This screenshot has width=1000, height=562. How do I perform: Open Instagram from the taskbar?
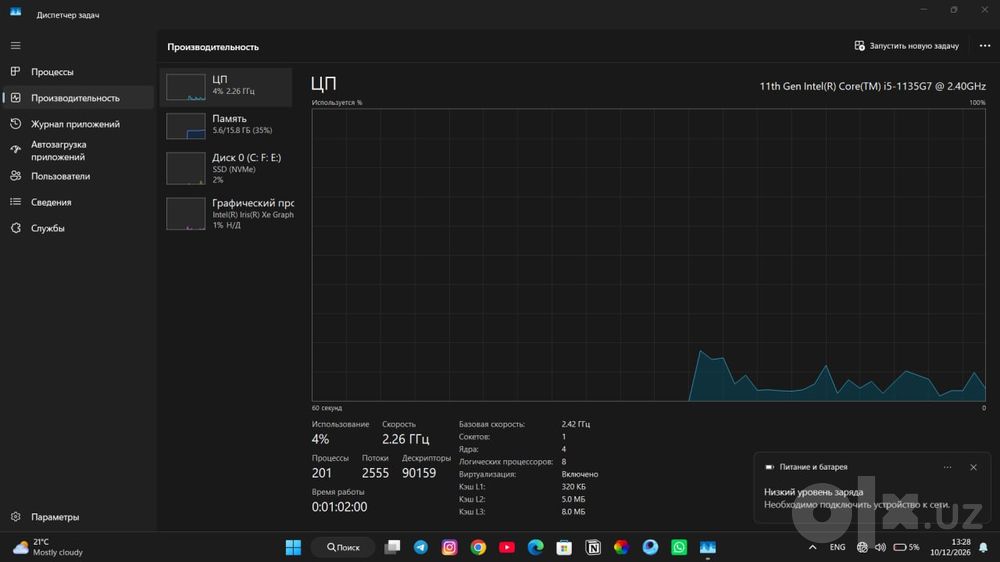pyautogui.click(x=450, y=547)
